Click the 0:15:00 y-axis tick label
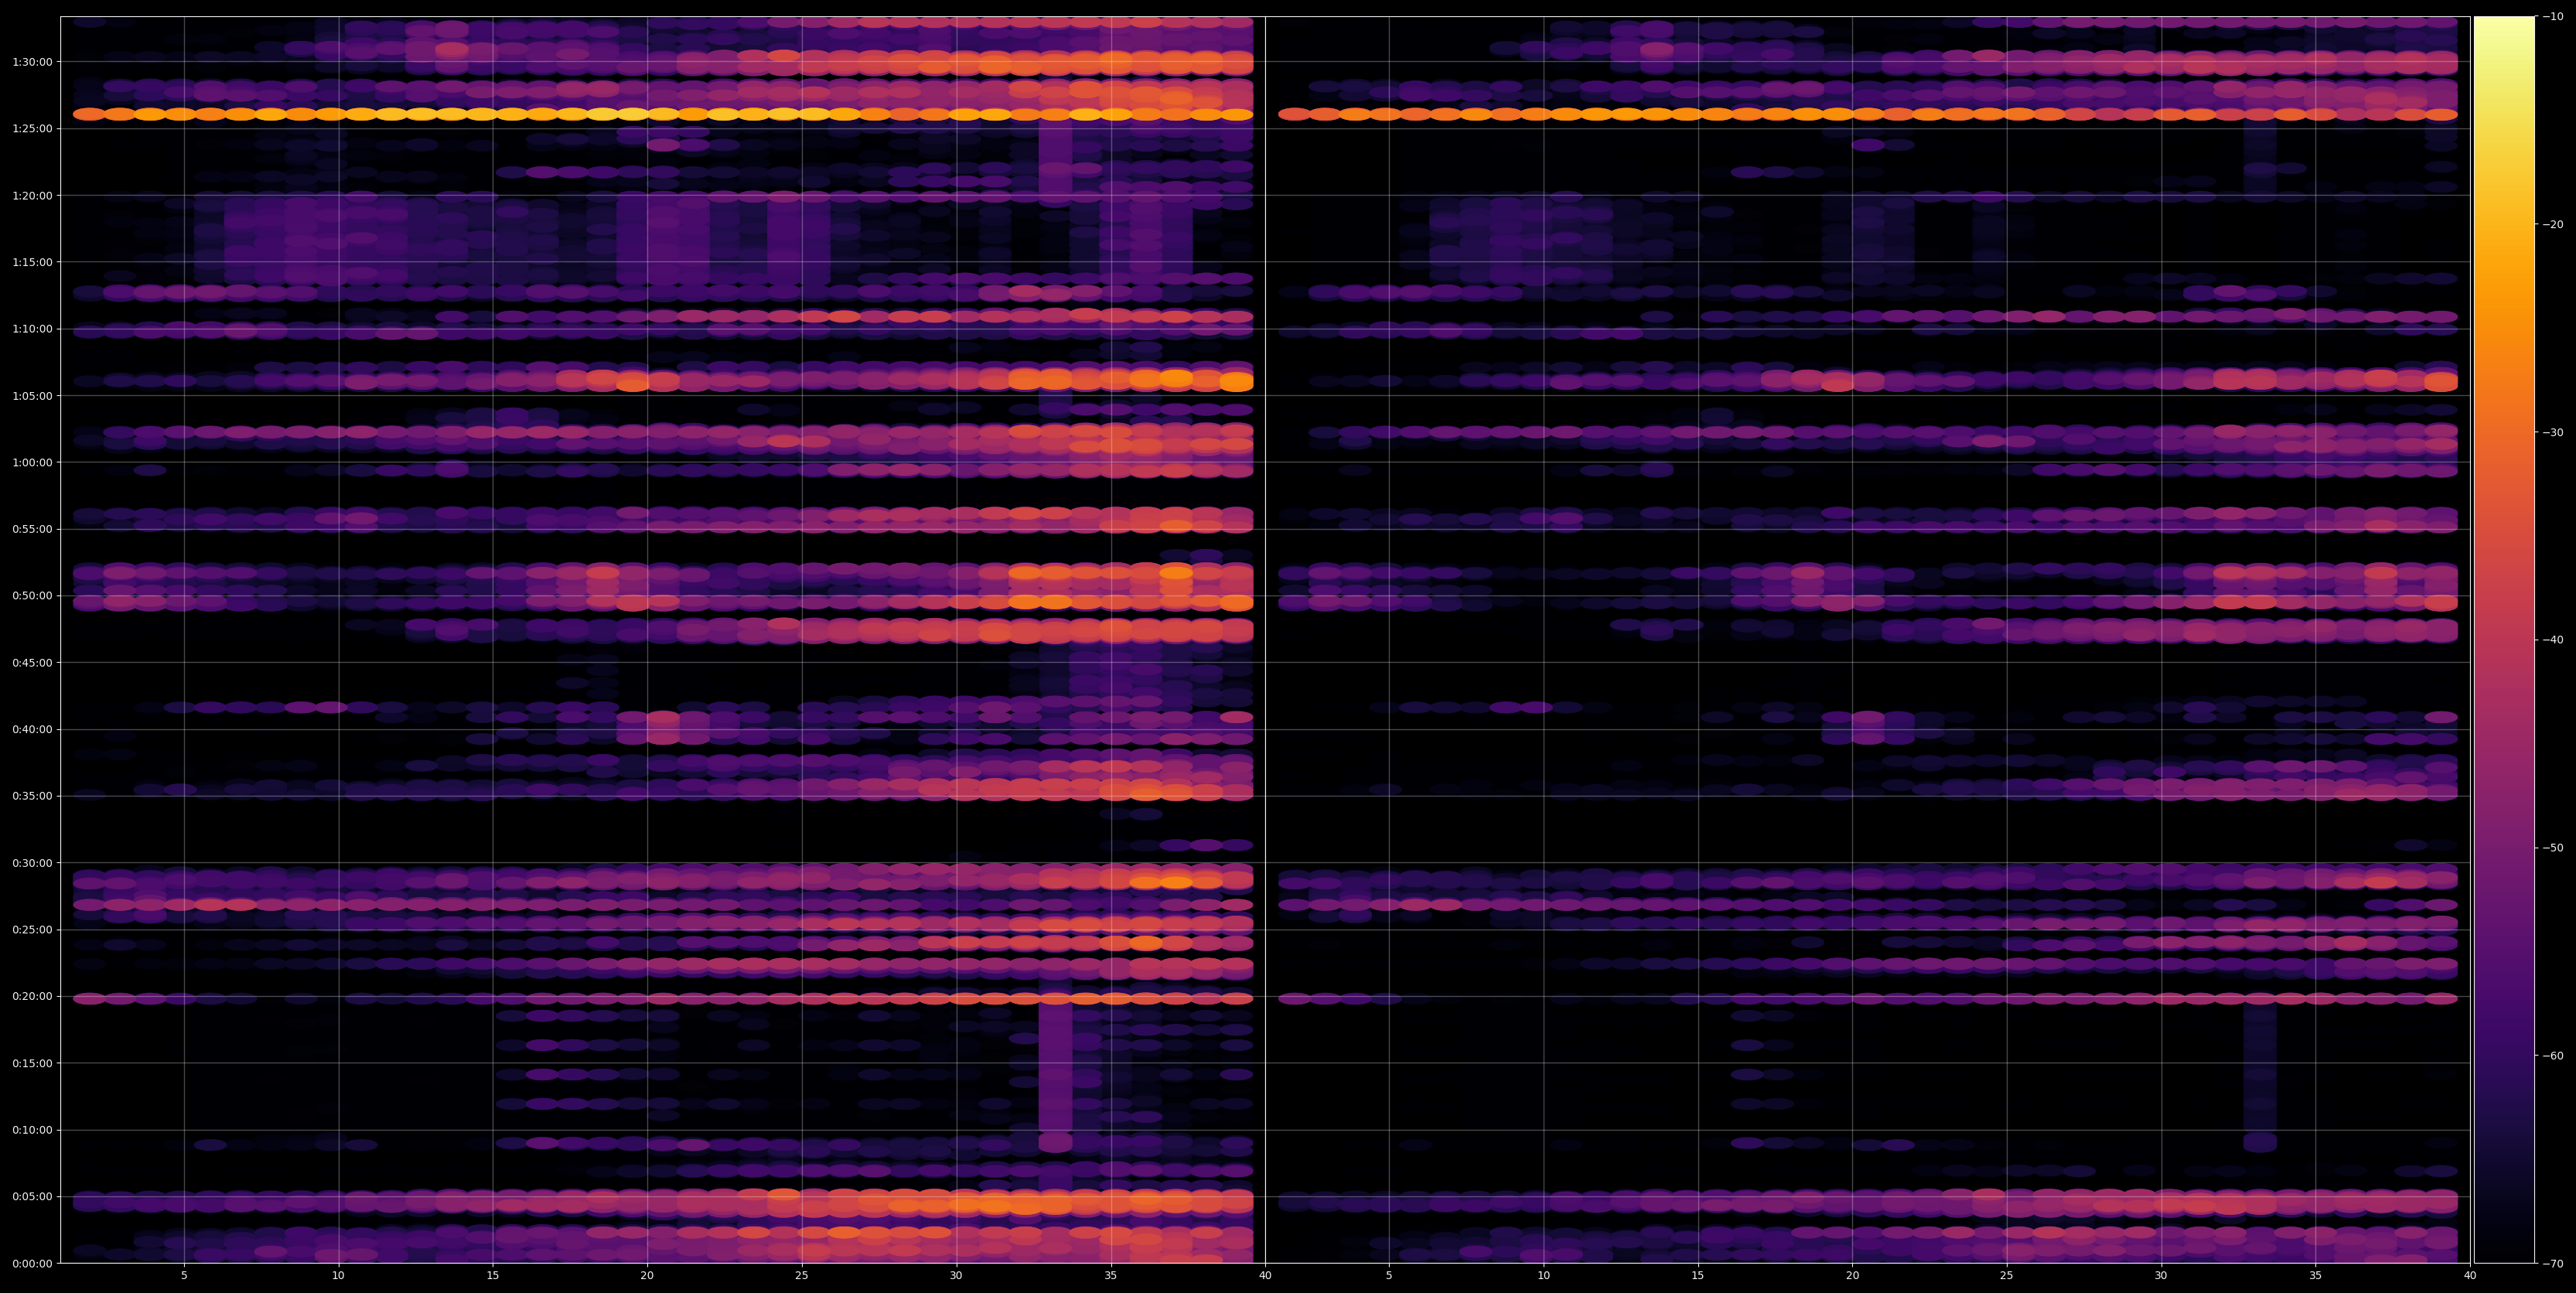This screenshot has height=1293, width=2576. pos(32,1063)
